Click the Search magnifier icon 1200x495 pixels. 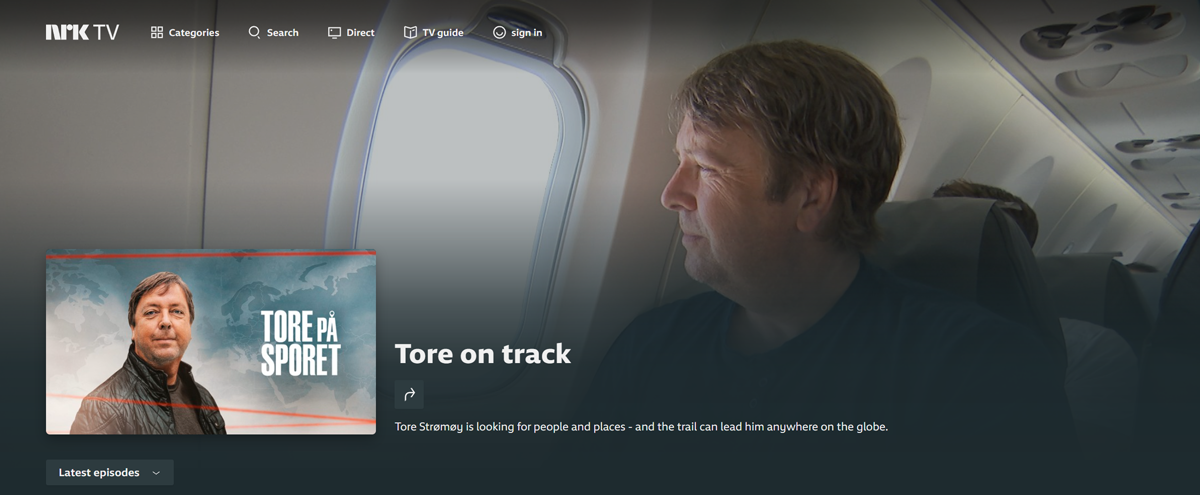pos(254,32)
